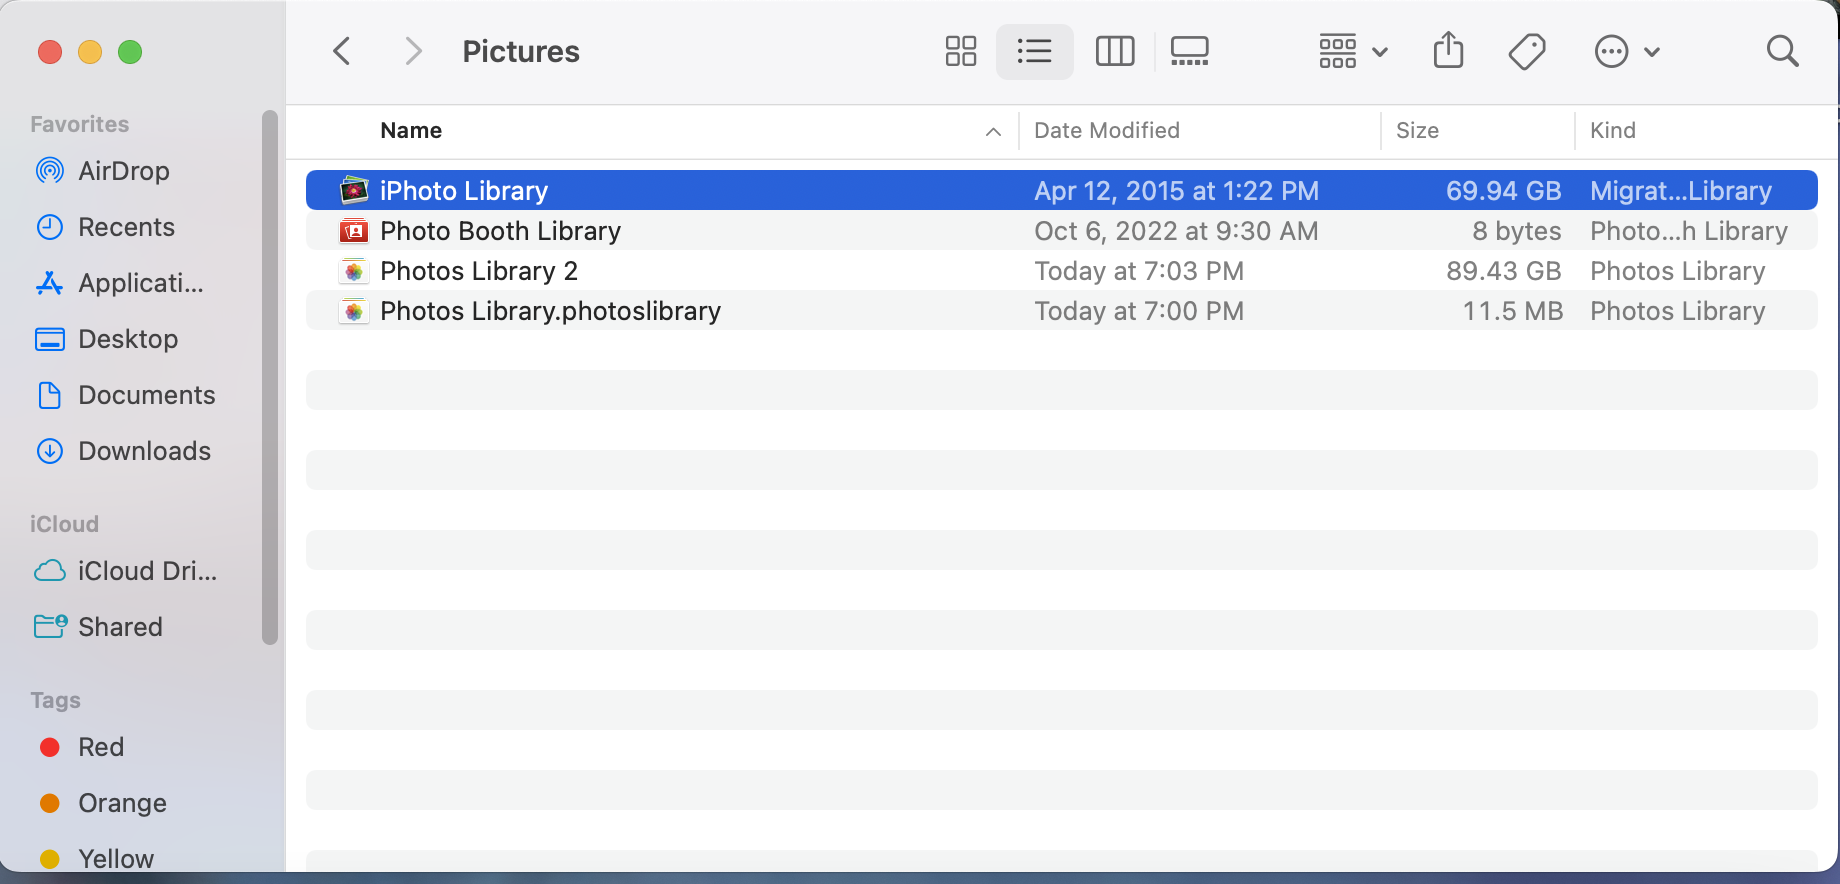Image resolution: width=1840 pixels, height=884 pixels.
Task: Toggle the Name column sort arrow
Action: point(993,131)
